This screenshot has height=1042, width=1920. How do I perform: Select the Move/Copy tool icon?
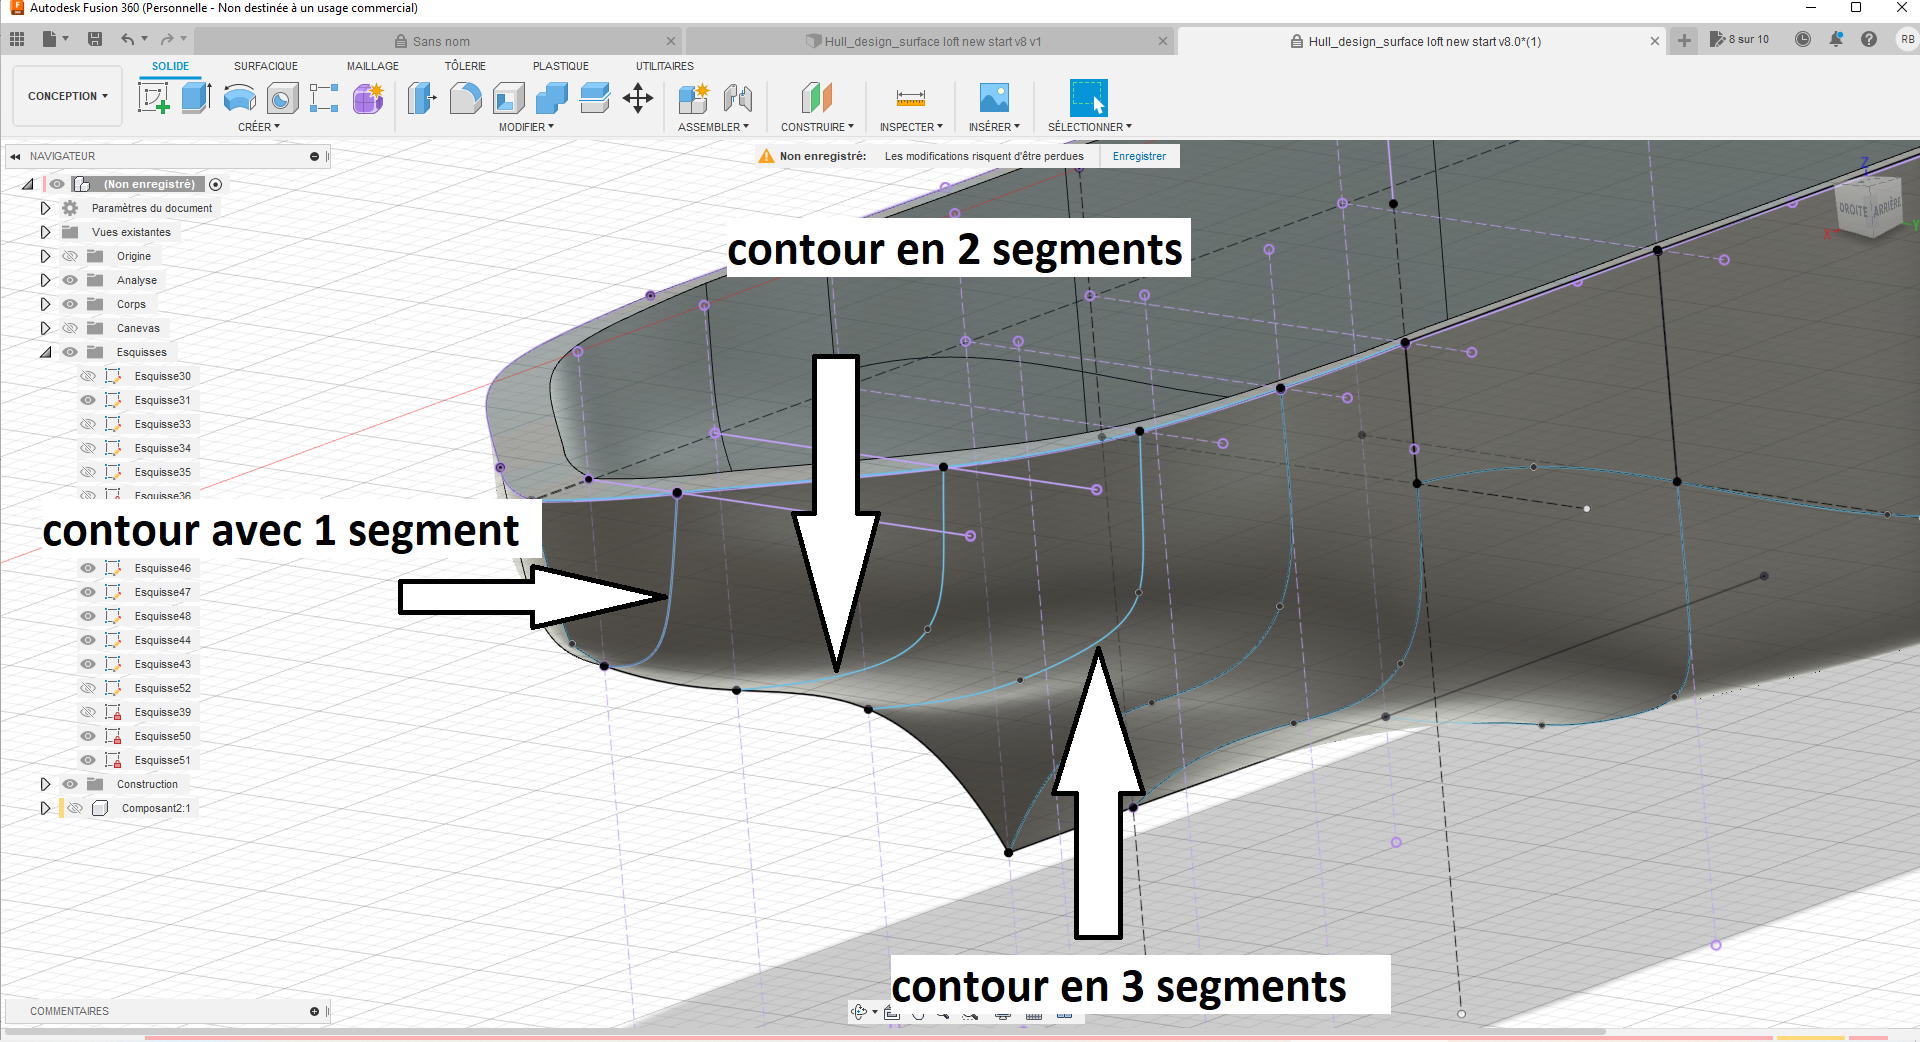[637, 98]
